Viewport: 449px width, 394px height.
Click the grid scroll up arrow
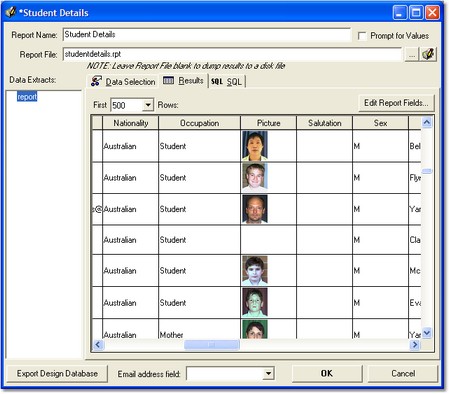(x=427, y=123)
